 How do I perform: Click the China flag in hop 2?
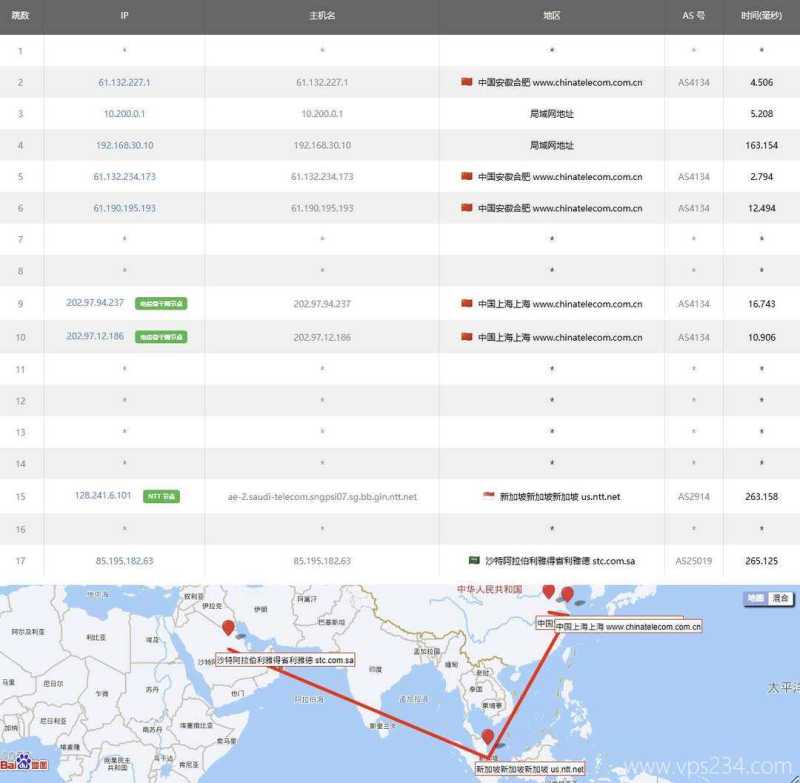pos(466,82)
